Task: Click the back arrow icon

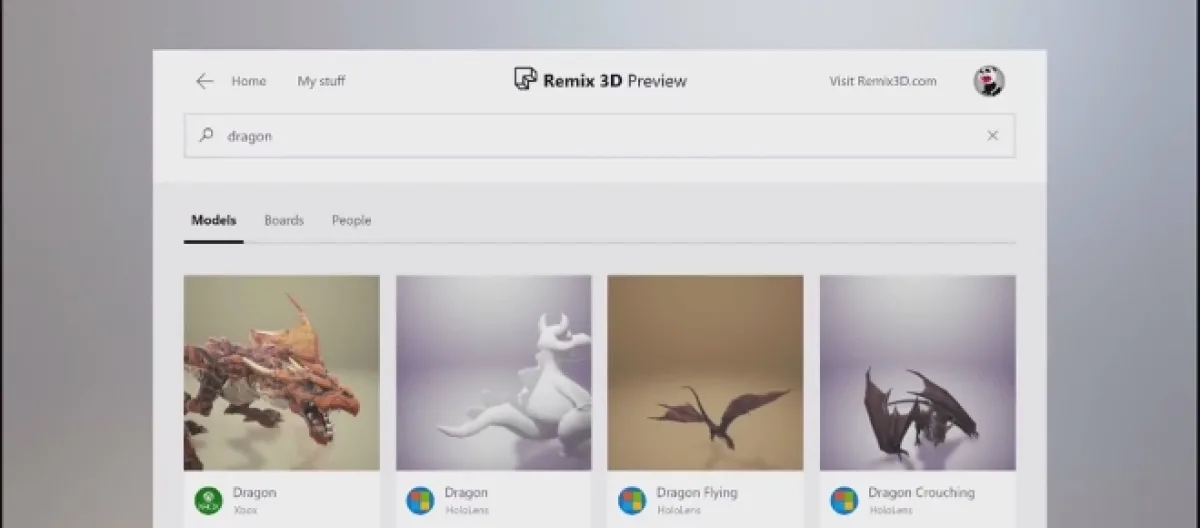Action: 205,82
